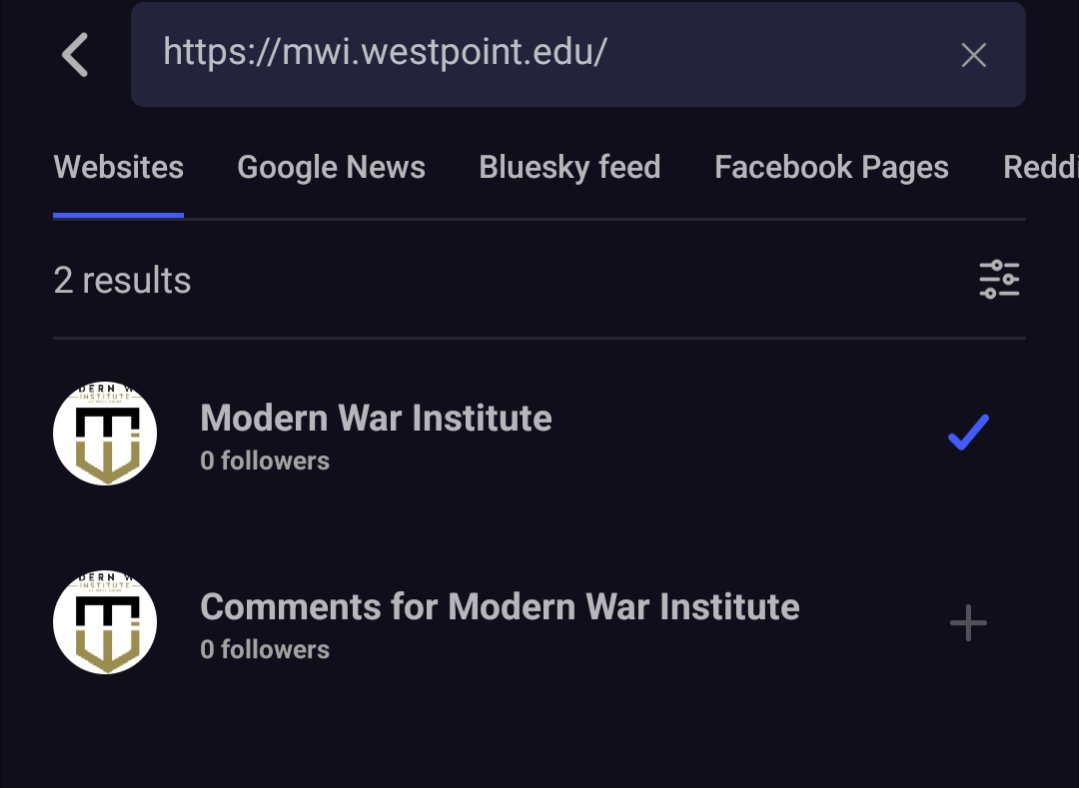1079x788 pixels.
Task: Go back with the left chevron arrow
Action: point(75,54)
